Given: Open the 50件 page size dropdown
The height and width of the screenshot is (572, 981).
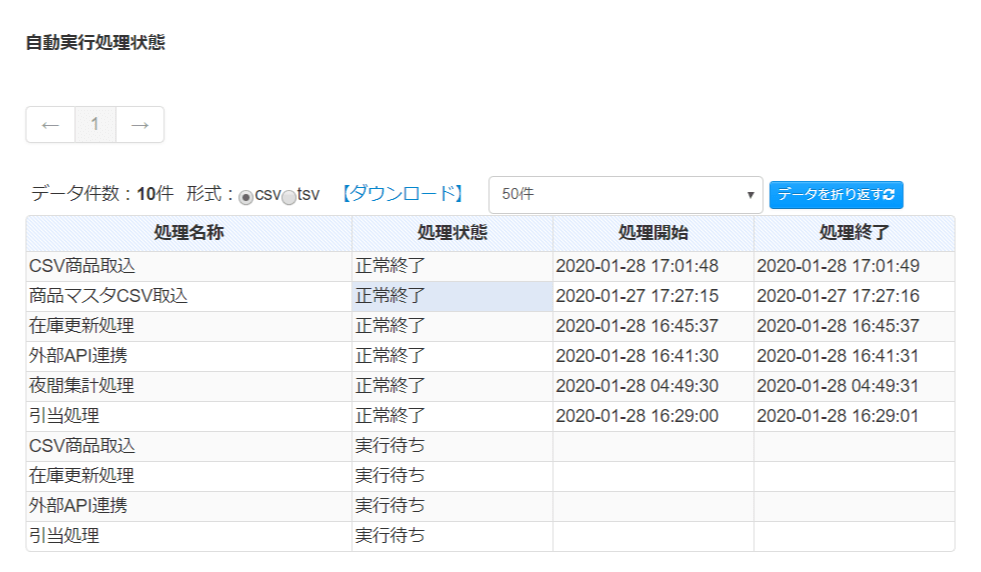Looking at the screenshot, I should 625,195.
